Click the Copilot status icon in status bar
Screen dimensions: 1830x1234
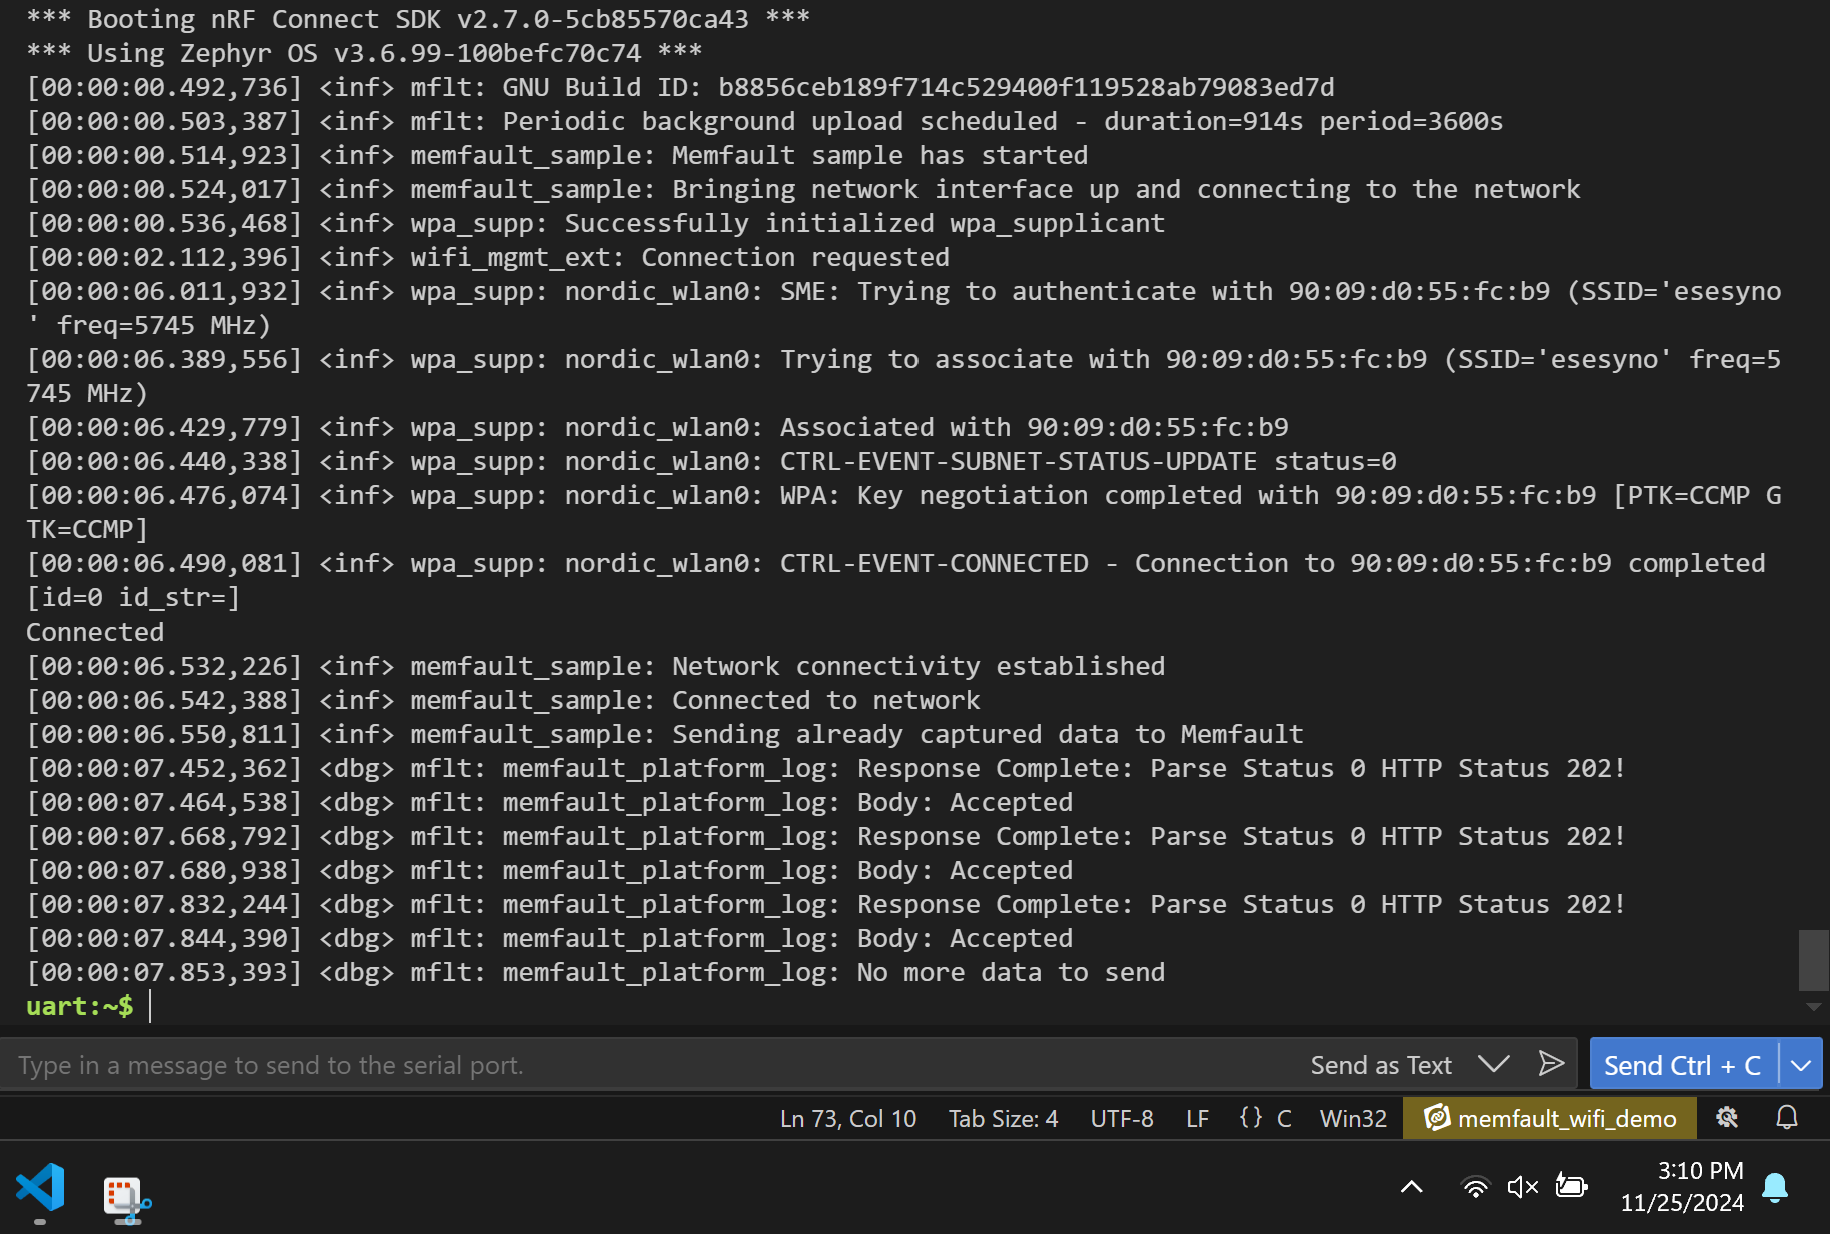[x=1727, y=1117]
